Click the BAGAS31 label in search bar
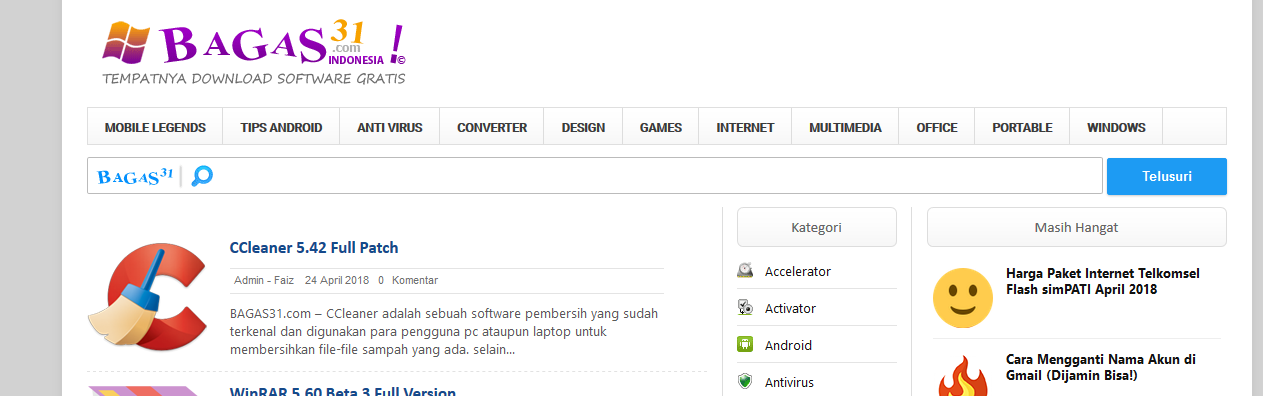This screenshot has height=396, width=1263. (x=135, y=176)
